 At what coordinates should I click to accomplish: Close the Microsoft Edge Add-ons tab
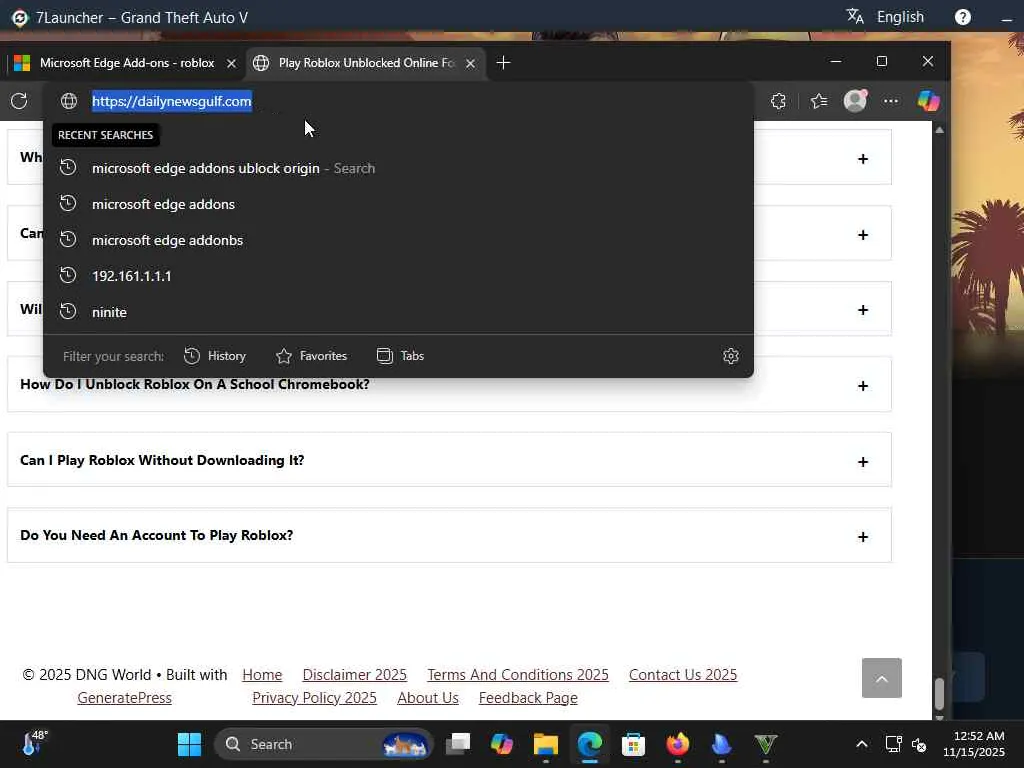(x=231, y=63)
